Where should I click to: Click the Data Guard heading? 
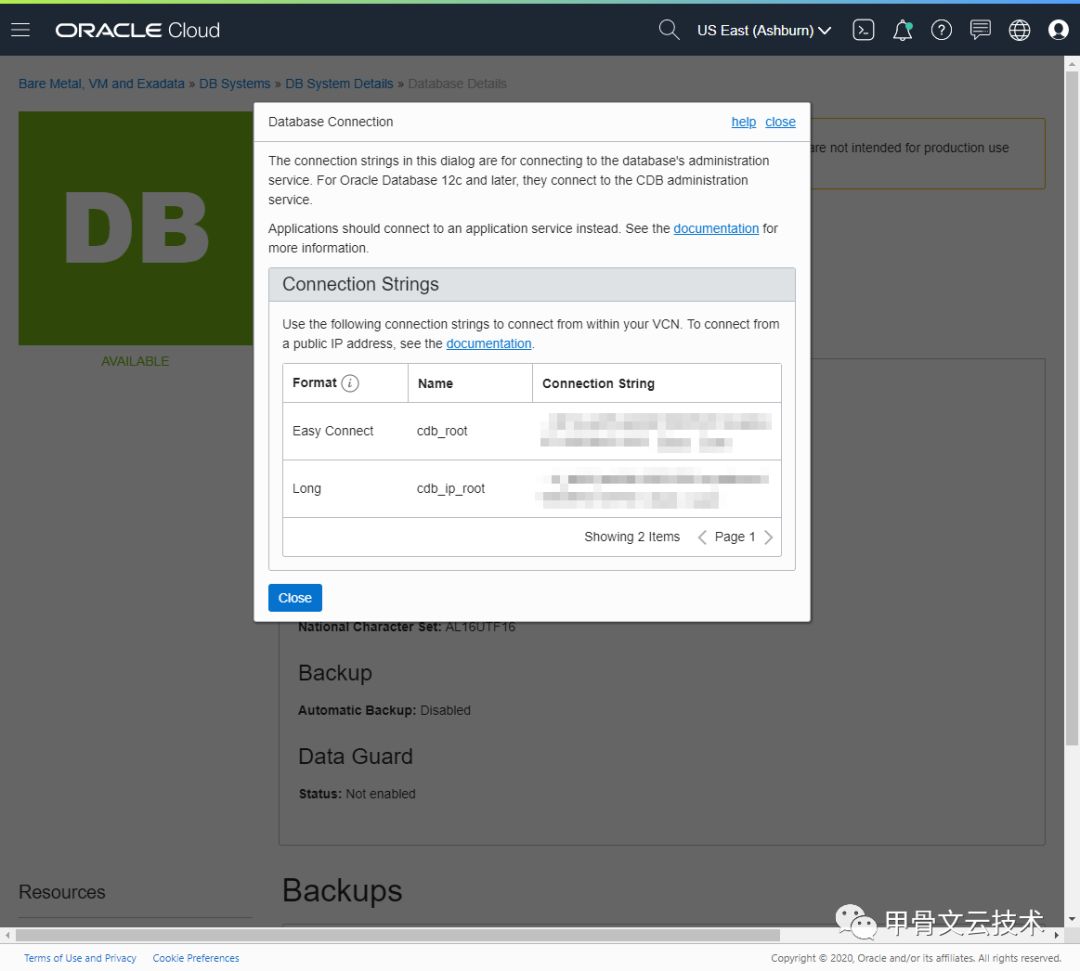355,756
